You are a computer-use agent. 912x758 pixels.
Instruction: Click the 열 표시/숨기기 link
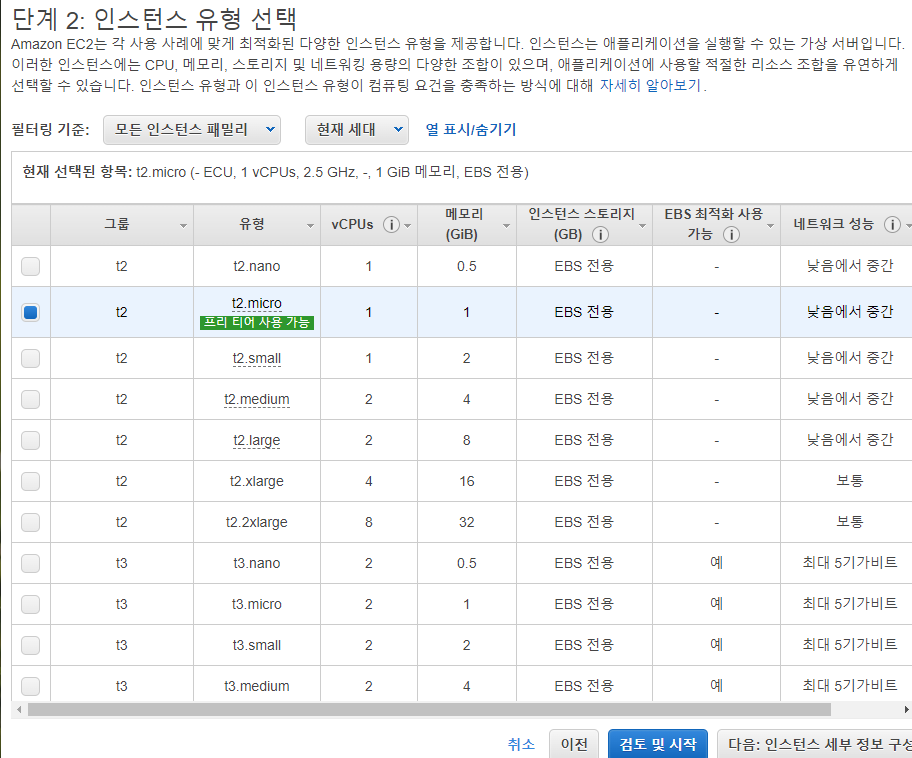click(471, 130)
